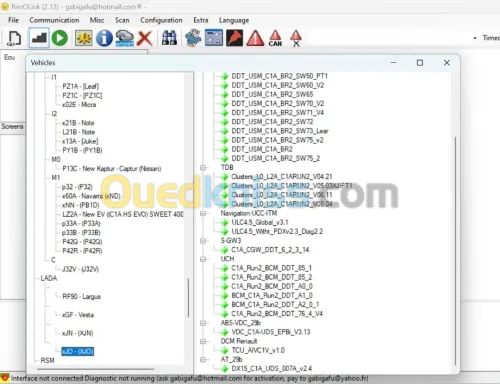Click the new document toolbar icon
Image resolution: width=500 pixels, height=384 pixels.
coord(14,38)
